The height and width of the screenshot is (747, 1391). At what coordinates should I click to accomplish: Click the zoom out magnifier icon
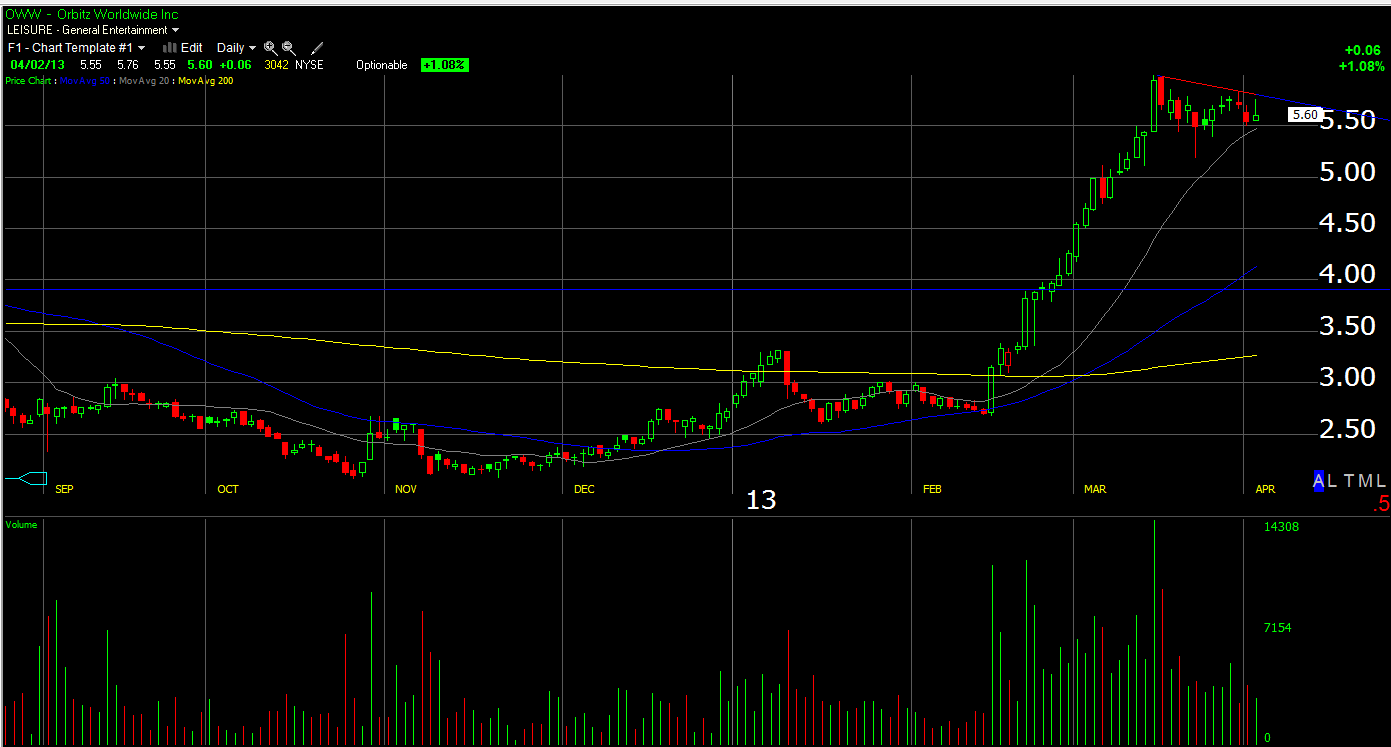tap(289, 47)
